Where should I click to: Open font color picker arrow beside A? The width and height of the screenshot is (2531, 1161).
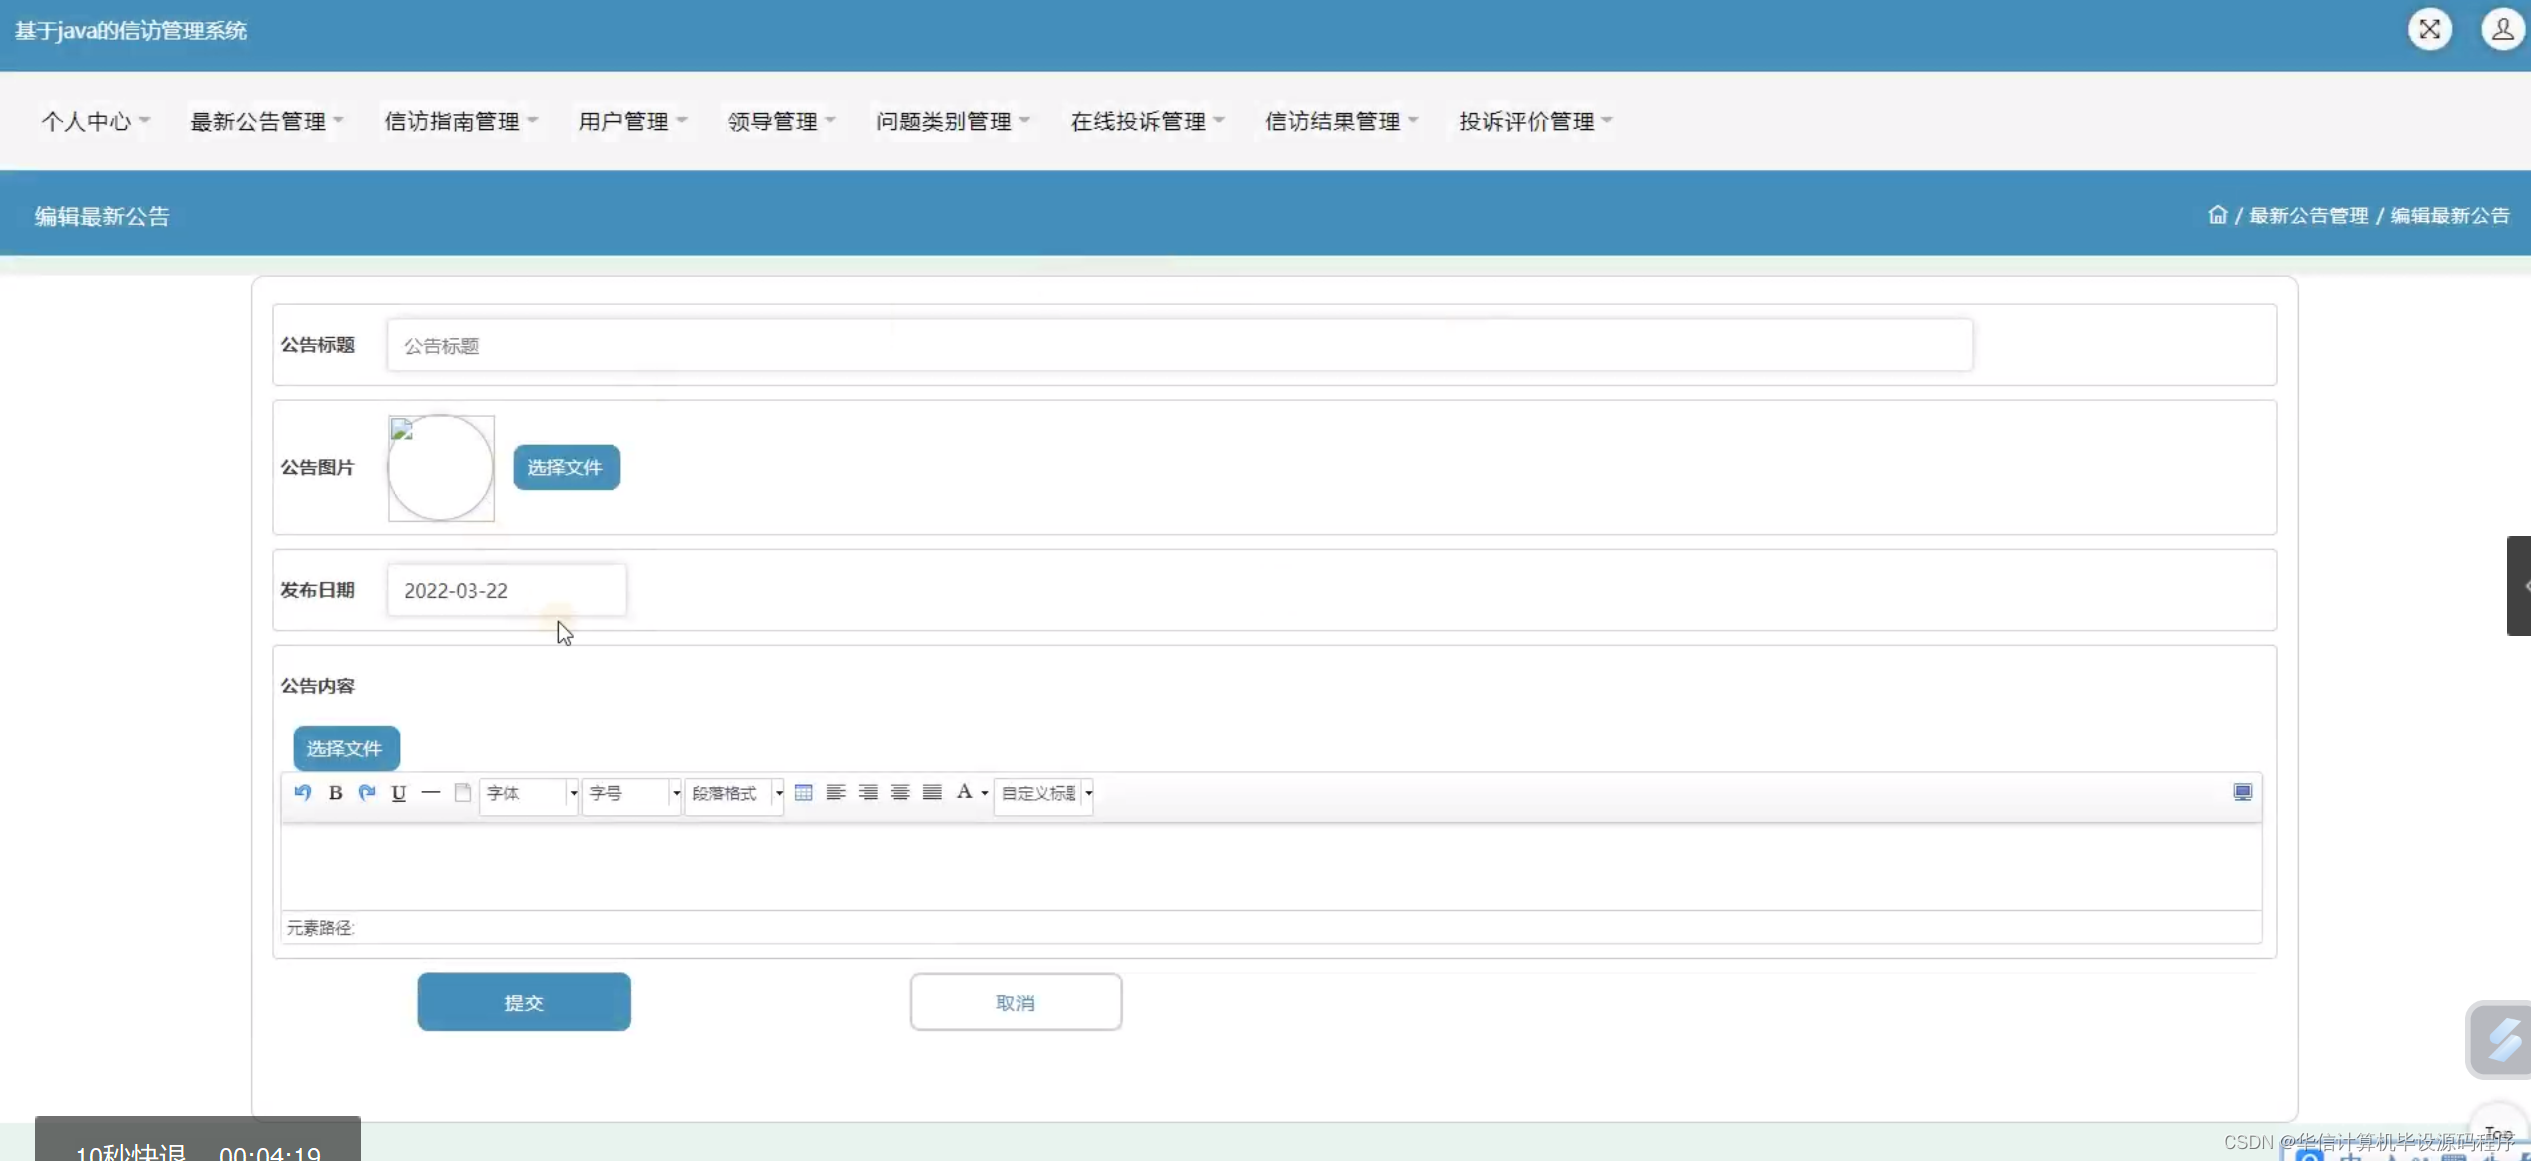985,794
